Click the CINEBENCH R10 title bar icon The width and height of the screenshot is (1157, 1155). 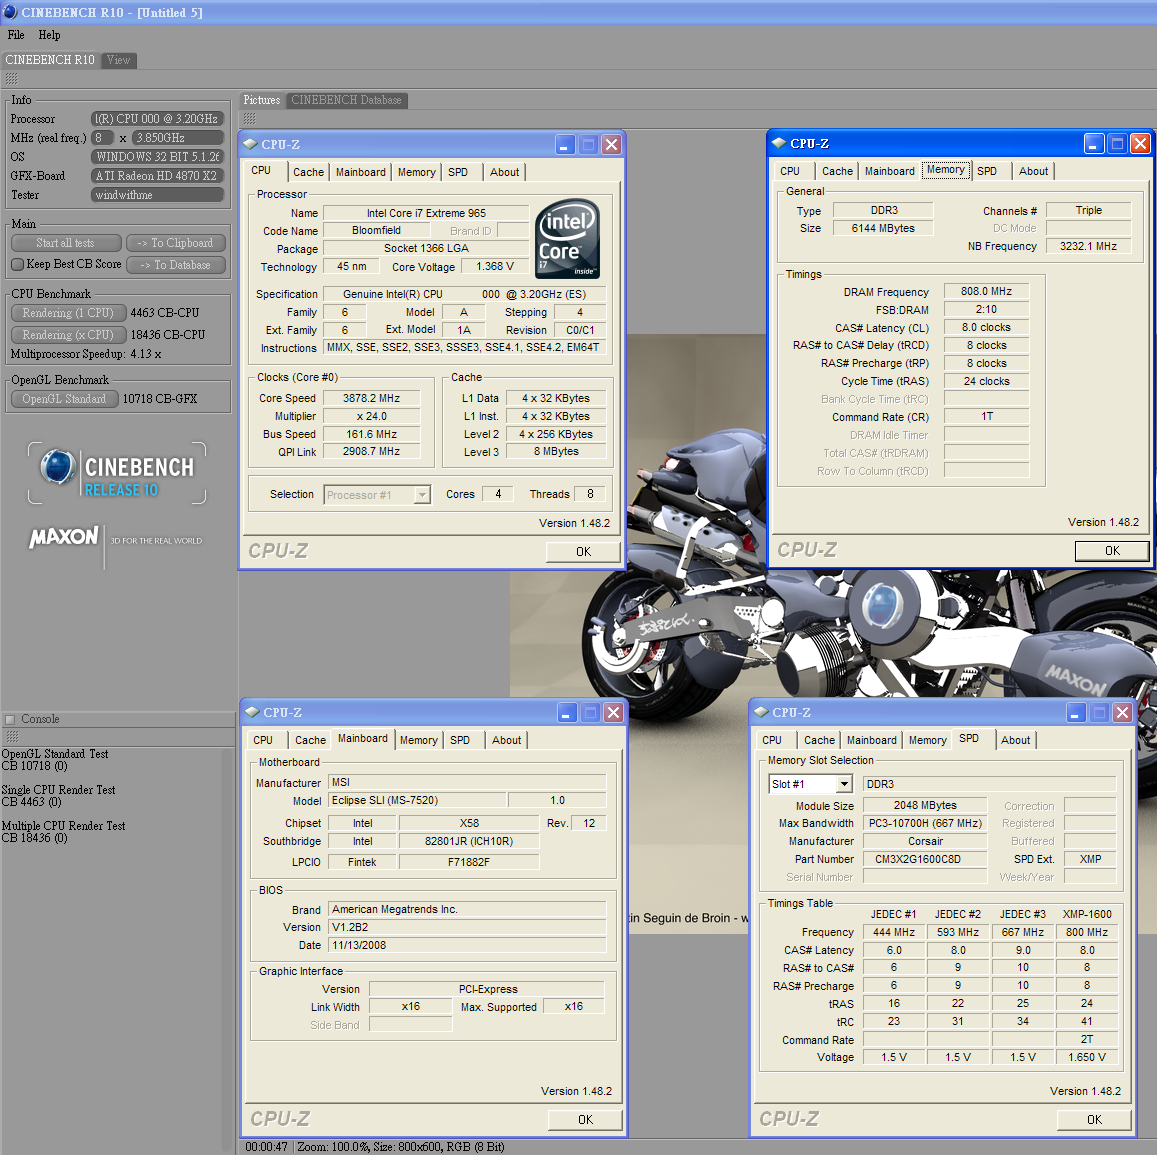point(10,12)
